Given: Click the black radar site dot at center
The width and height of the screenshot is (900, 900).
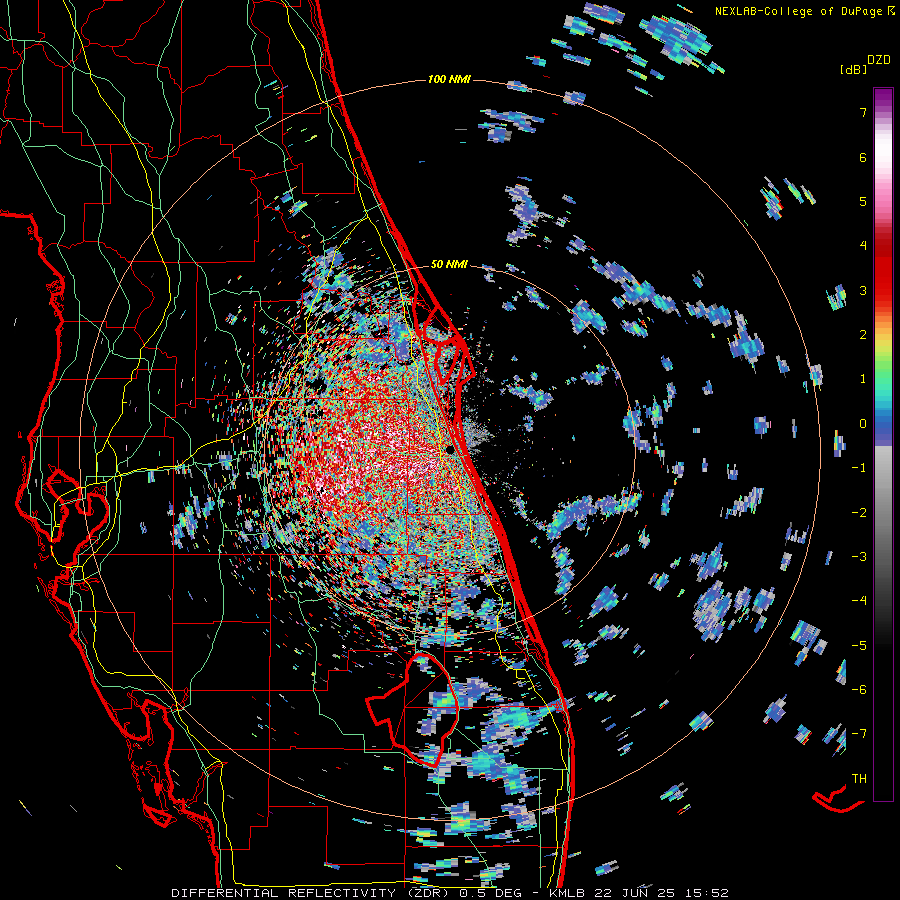Looking at the screenshot, I should pyautogui.click(x=450, y=450).
